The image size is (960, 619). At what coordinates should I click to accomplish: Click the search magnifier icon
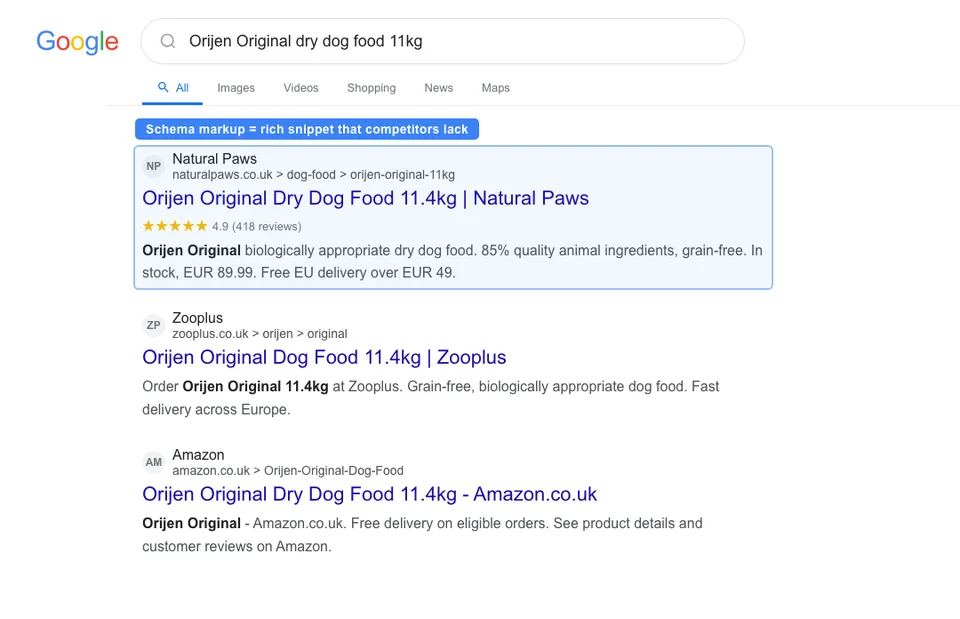[x=167, y=41]
